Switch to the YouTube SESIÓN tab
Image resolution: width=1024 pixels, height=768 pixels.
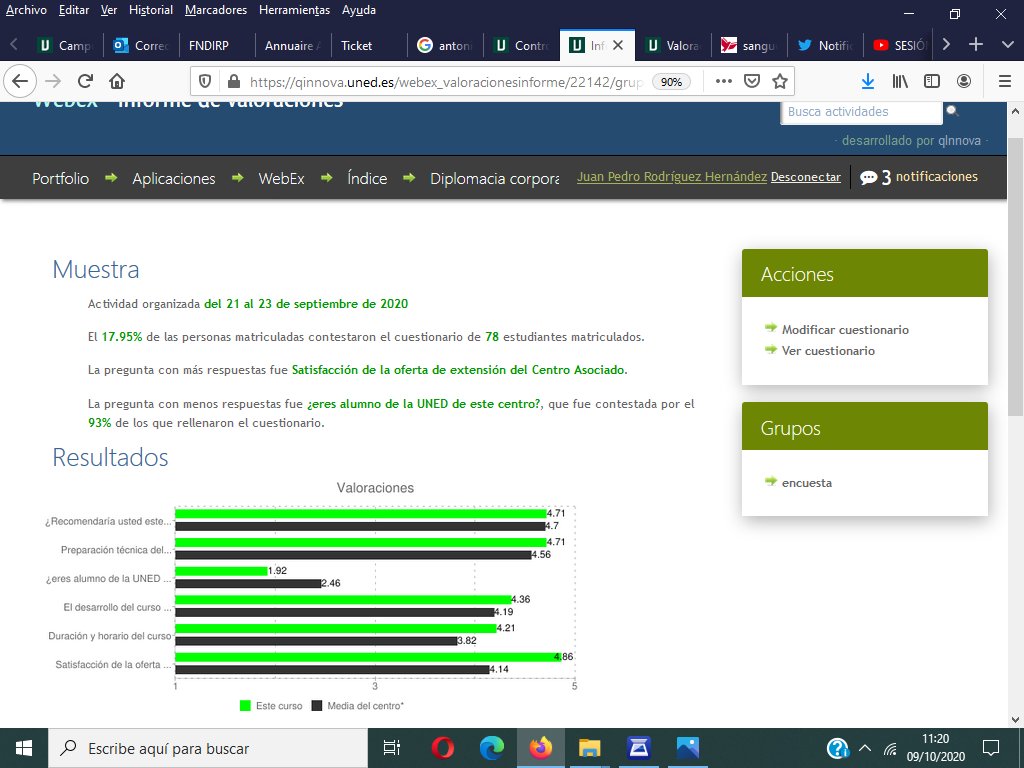(x=900, y=45)
